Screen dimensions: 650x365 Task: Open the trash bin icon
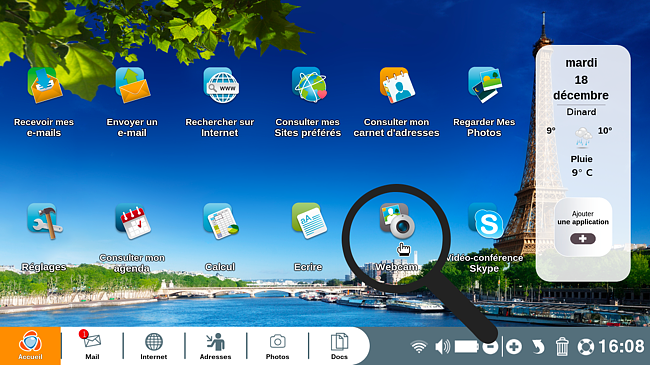(x=562, y=347)
